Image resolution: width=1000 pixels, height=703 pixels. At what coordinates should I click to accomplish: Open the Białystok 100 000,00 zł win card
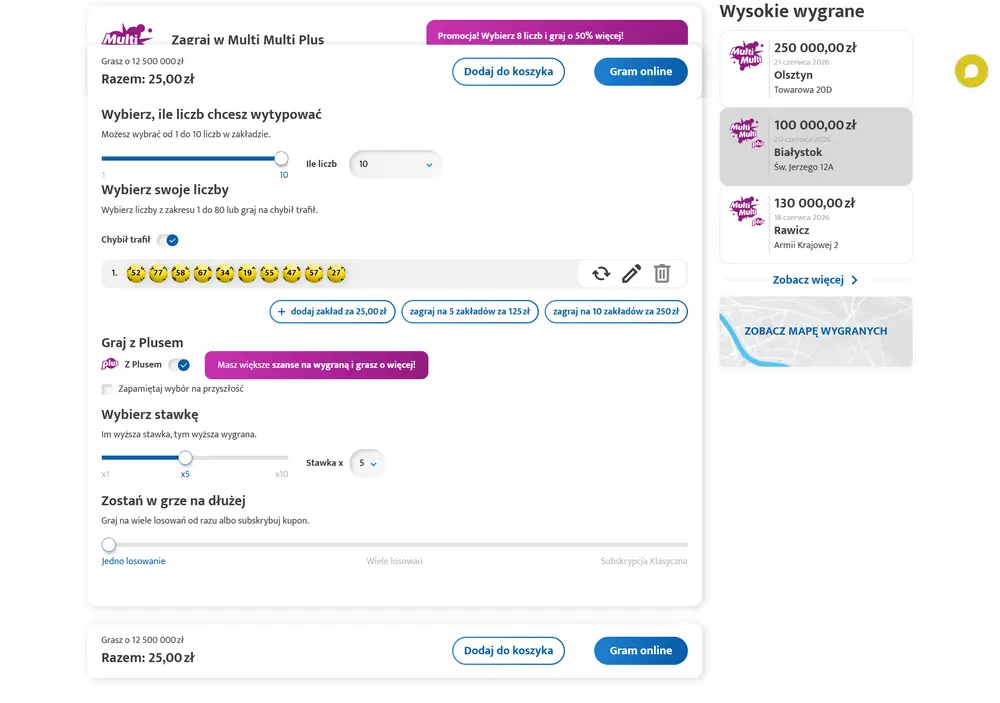[x=816, y=147]
